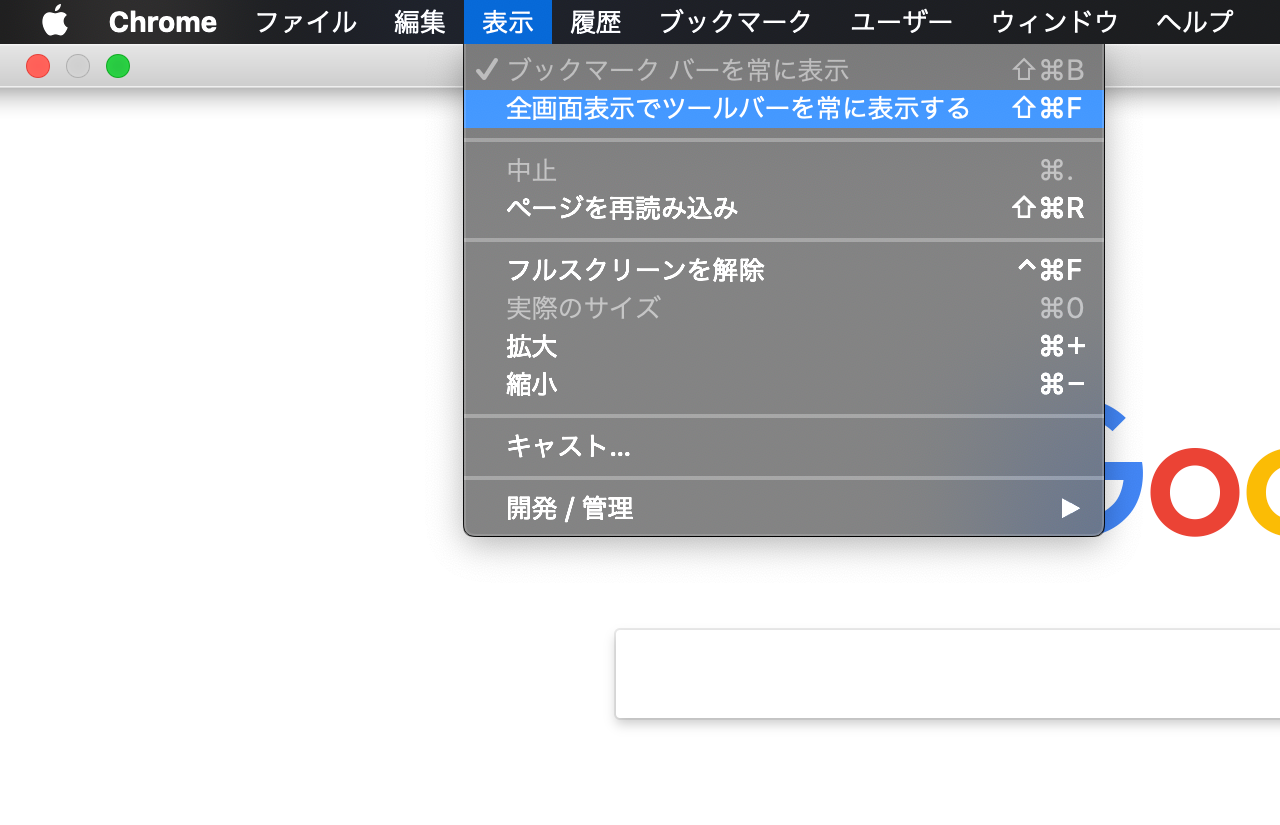Select 縮小 to zoom out

532,385
